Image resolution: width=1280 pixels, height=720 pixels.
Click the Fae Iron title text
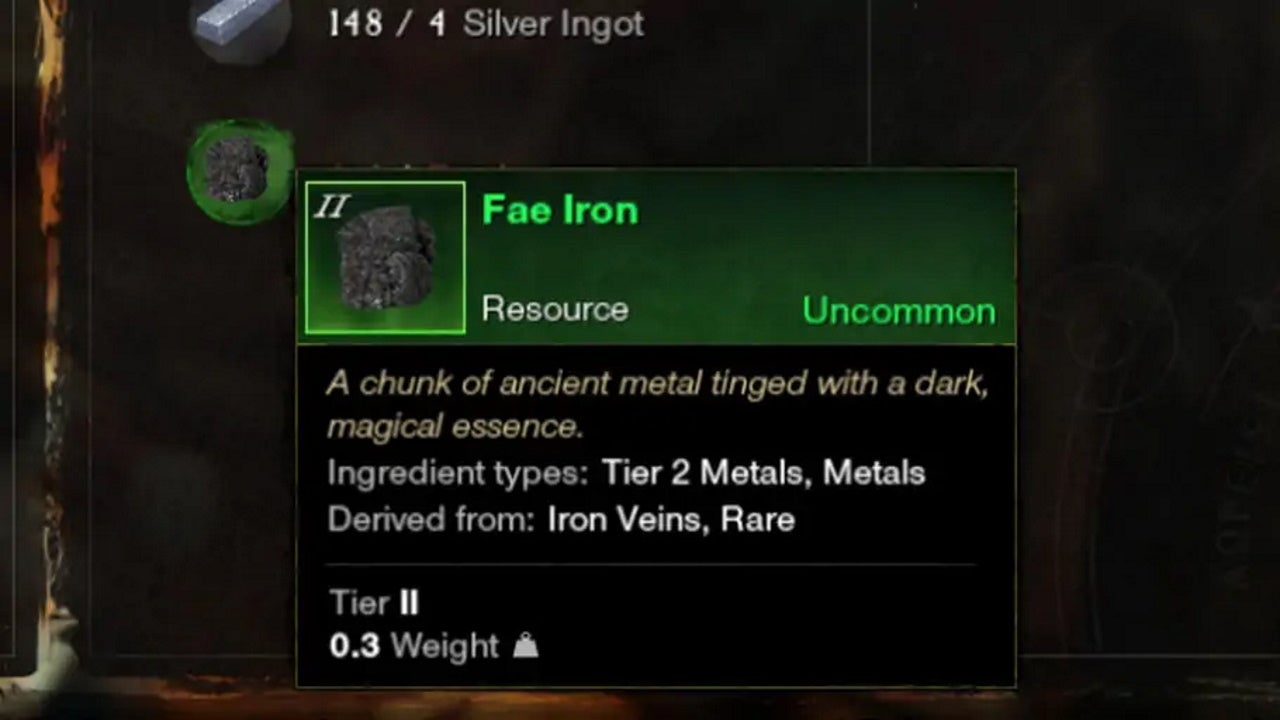pos(560,210)
